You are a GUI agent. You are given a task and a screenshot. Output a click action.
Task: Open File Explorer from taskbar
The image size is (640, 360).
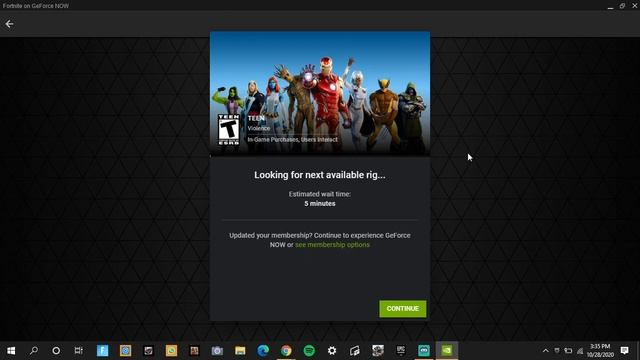click(240, 350)
